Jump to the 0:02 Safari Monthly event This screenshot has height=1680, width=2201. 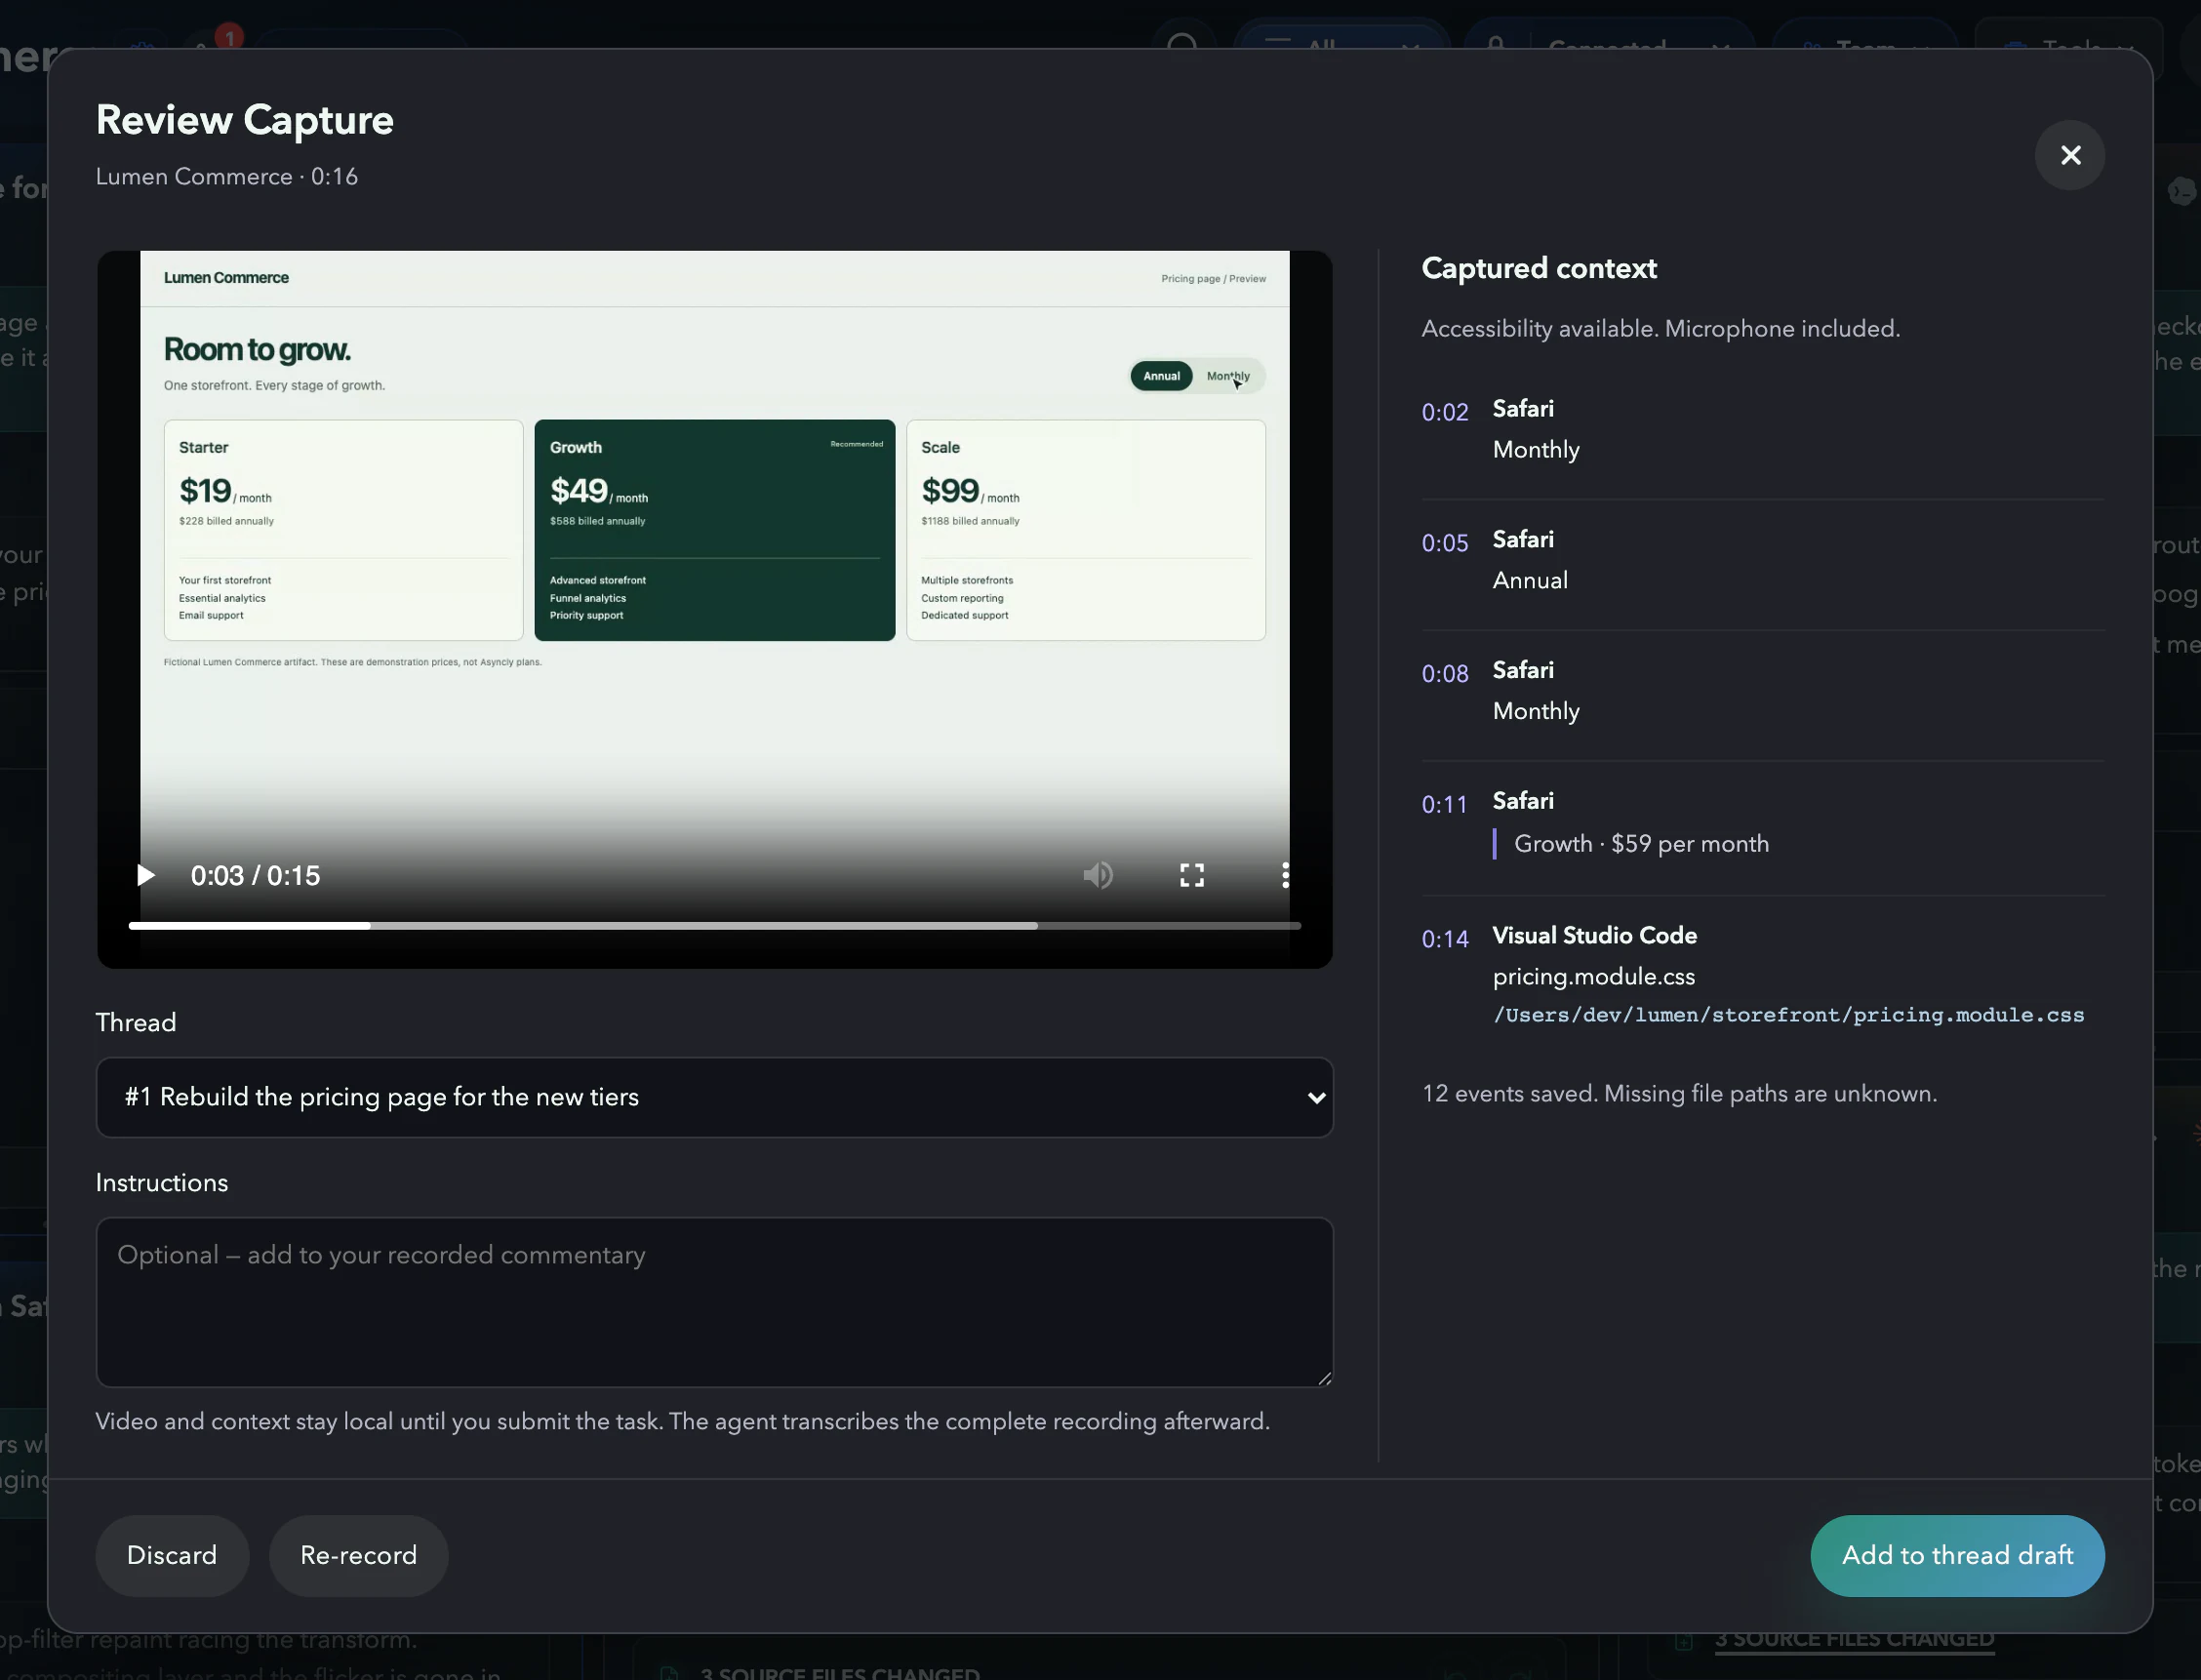tap(1762, 430)
